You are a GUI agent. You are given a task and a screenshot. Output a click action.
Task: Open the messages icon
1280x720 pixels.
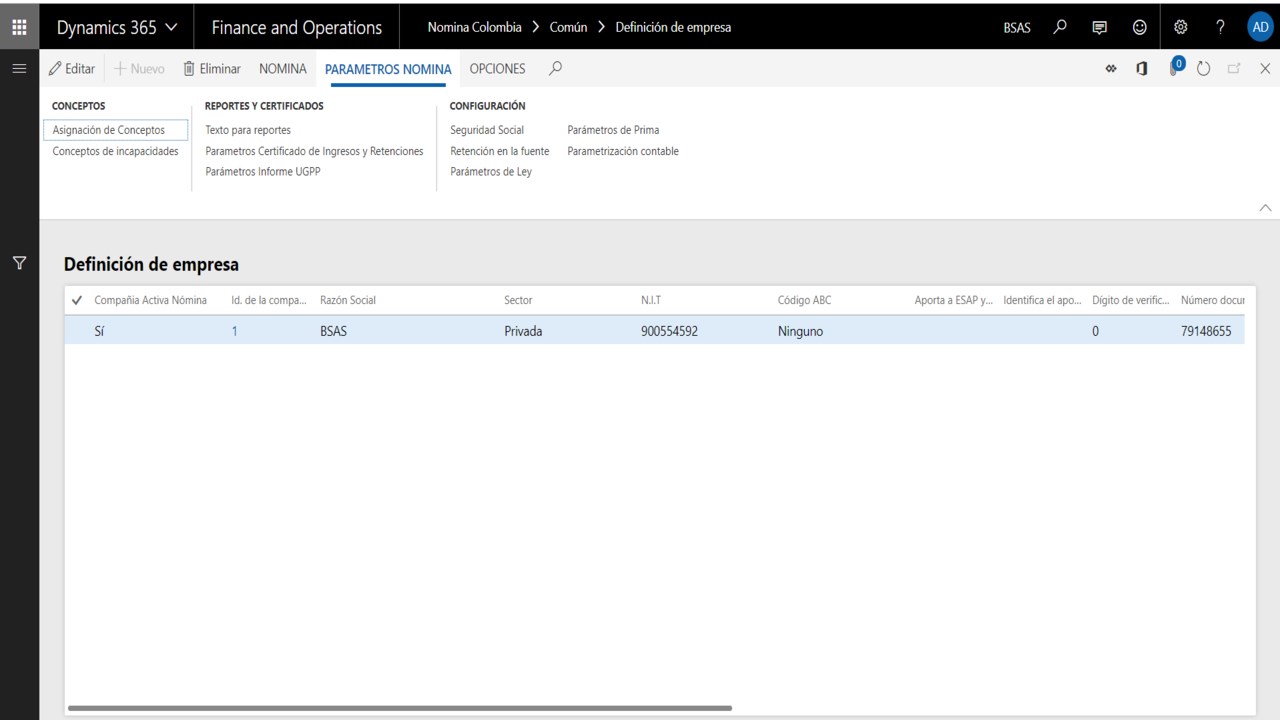tap(1100, 27)
